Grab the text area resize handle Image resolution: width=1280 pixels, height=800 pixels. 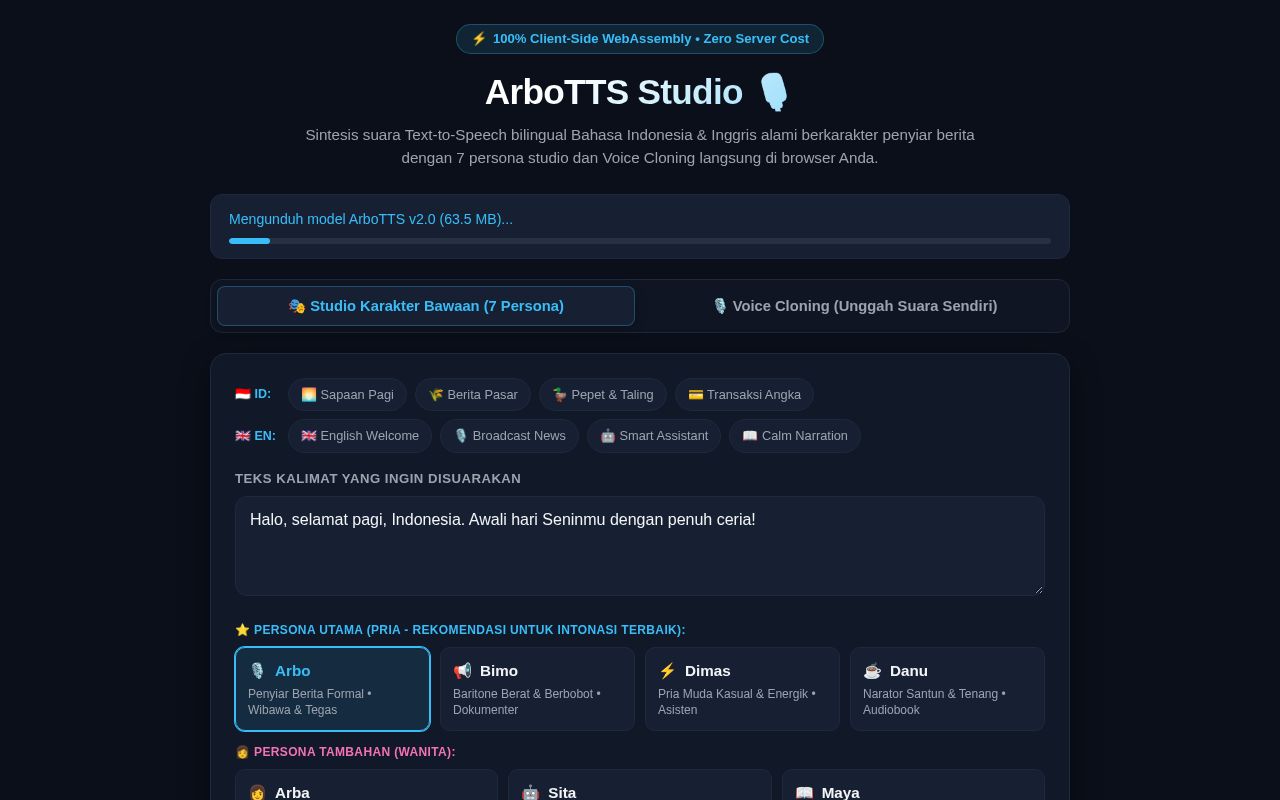click(x=1038, y=589)
